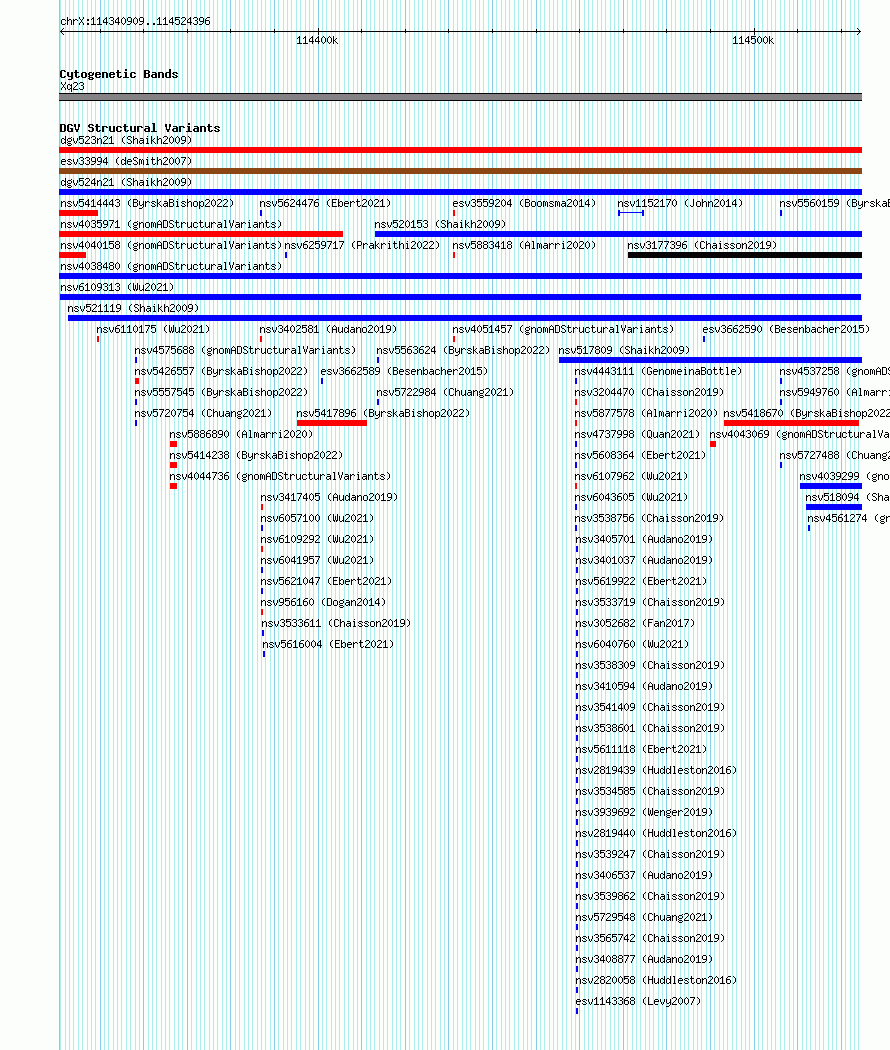Open nsv6259717 (Prakrithi2022) variant

click(362, 245)
